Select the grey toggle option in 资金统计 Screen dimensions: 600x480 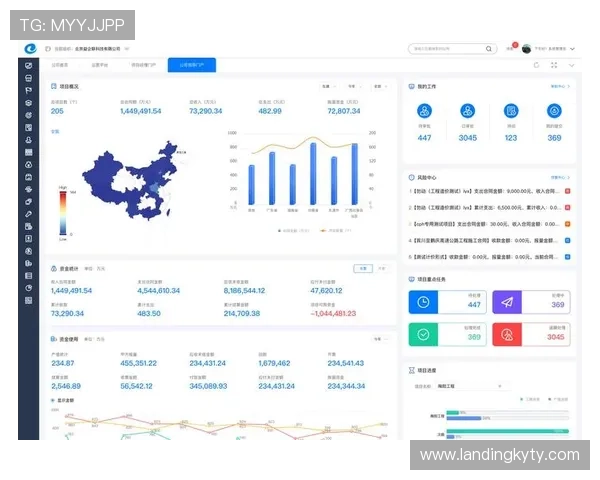point(382,268)
